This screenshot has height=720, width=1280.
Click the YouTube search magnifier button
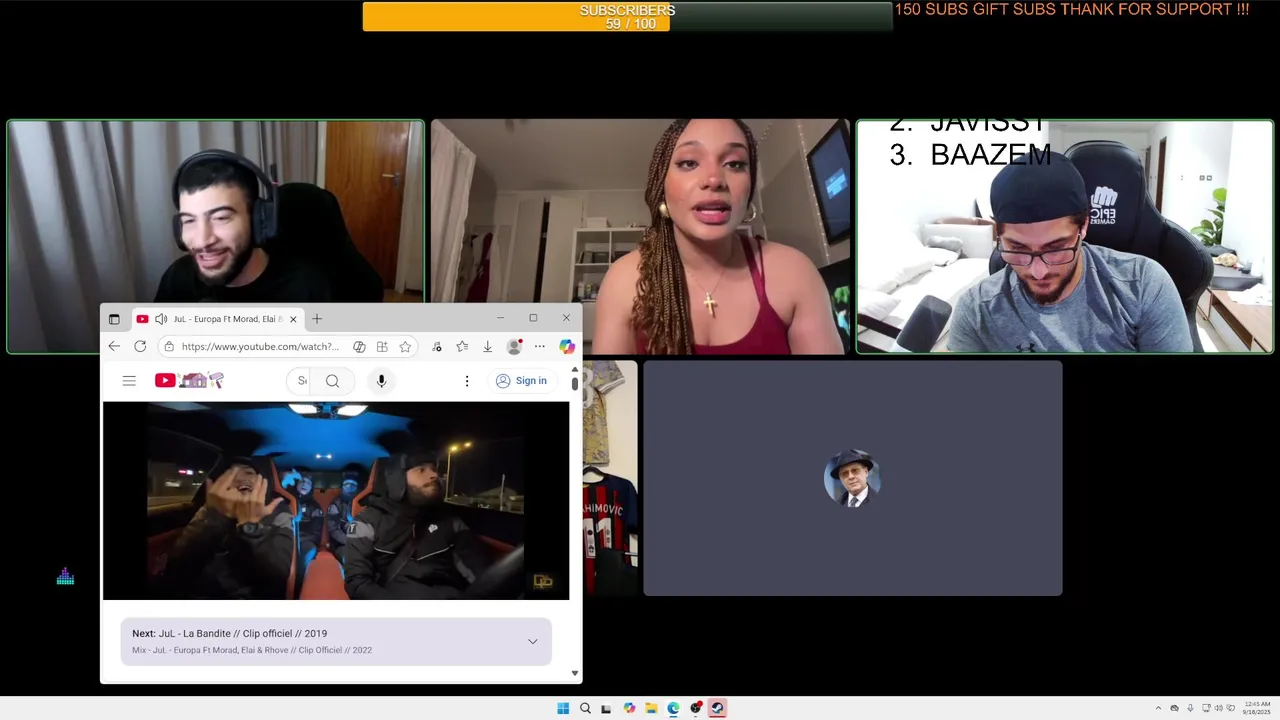coord(333,381)
